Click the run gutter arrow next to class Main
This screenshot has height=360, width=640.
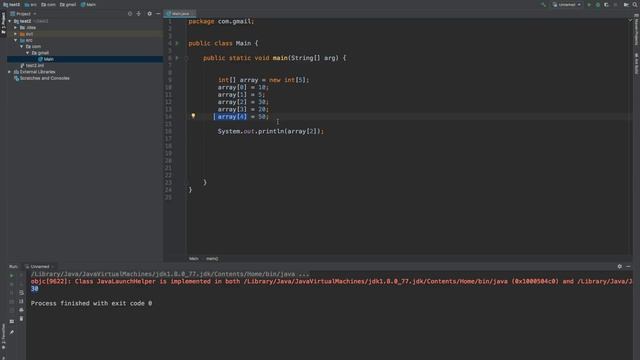[177, 43]
